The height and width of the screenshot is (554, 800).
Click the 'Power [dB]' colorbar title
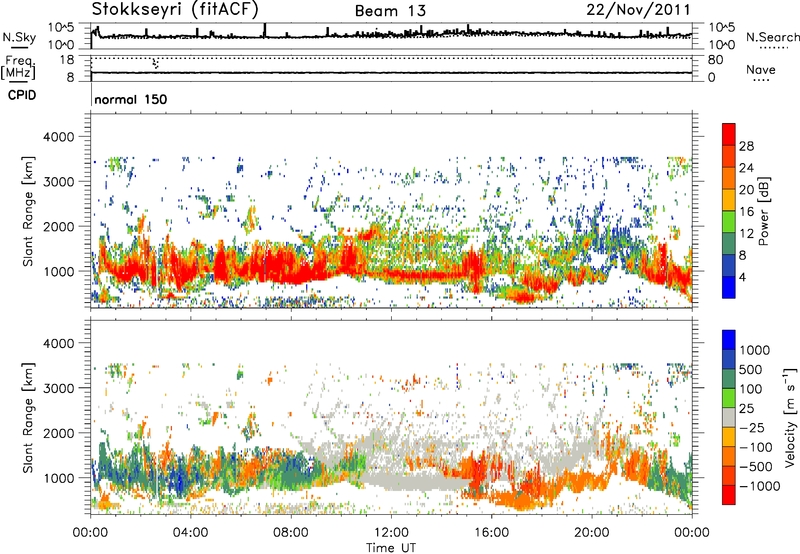(x=763, y=211)
